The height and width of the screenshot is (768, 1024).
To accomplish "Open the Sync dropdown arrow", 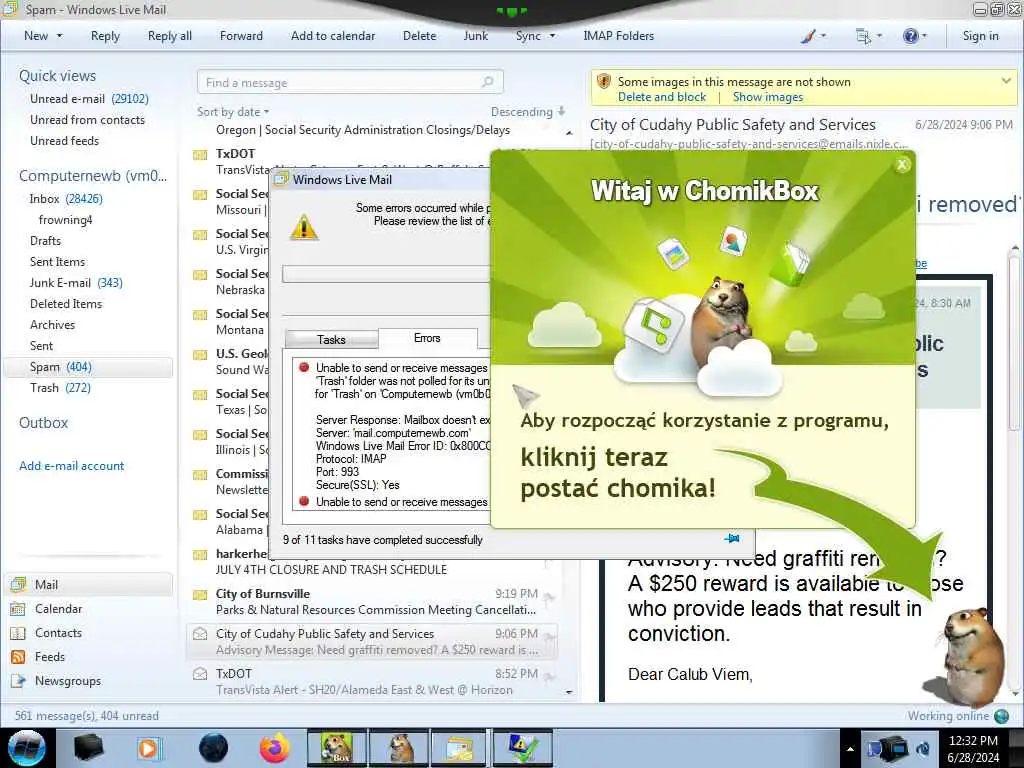I will pos(552,36).
